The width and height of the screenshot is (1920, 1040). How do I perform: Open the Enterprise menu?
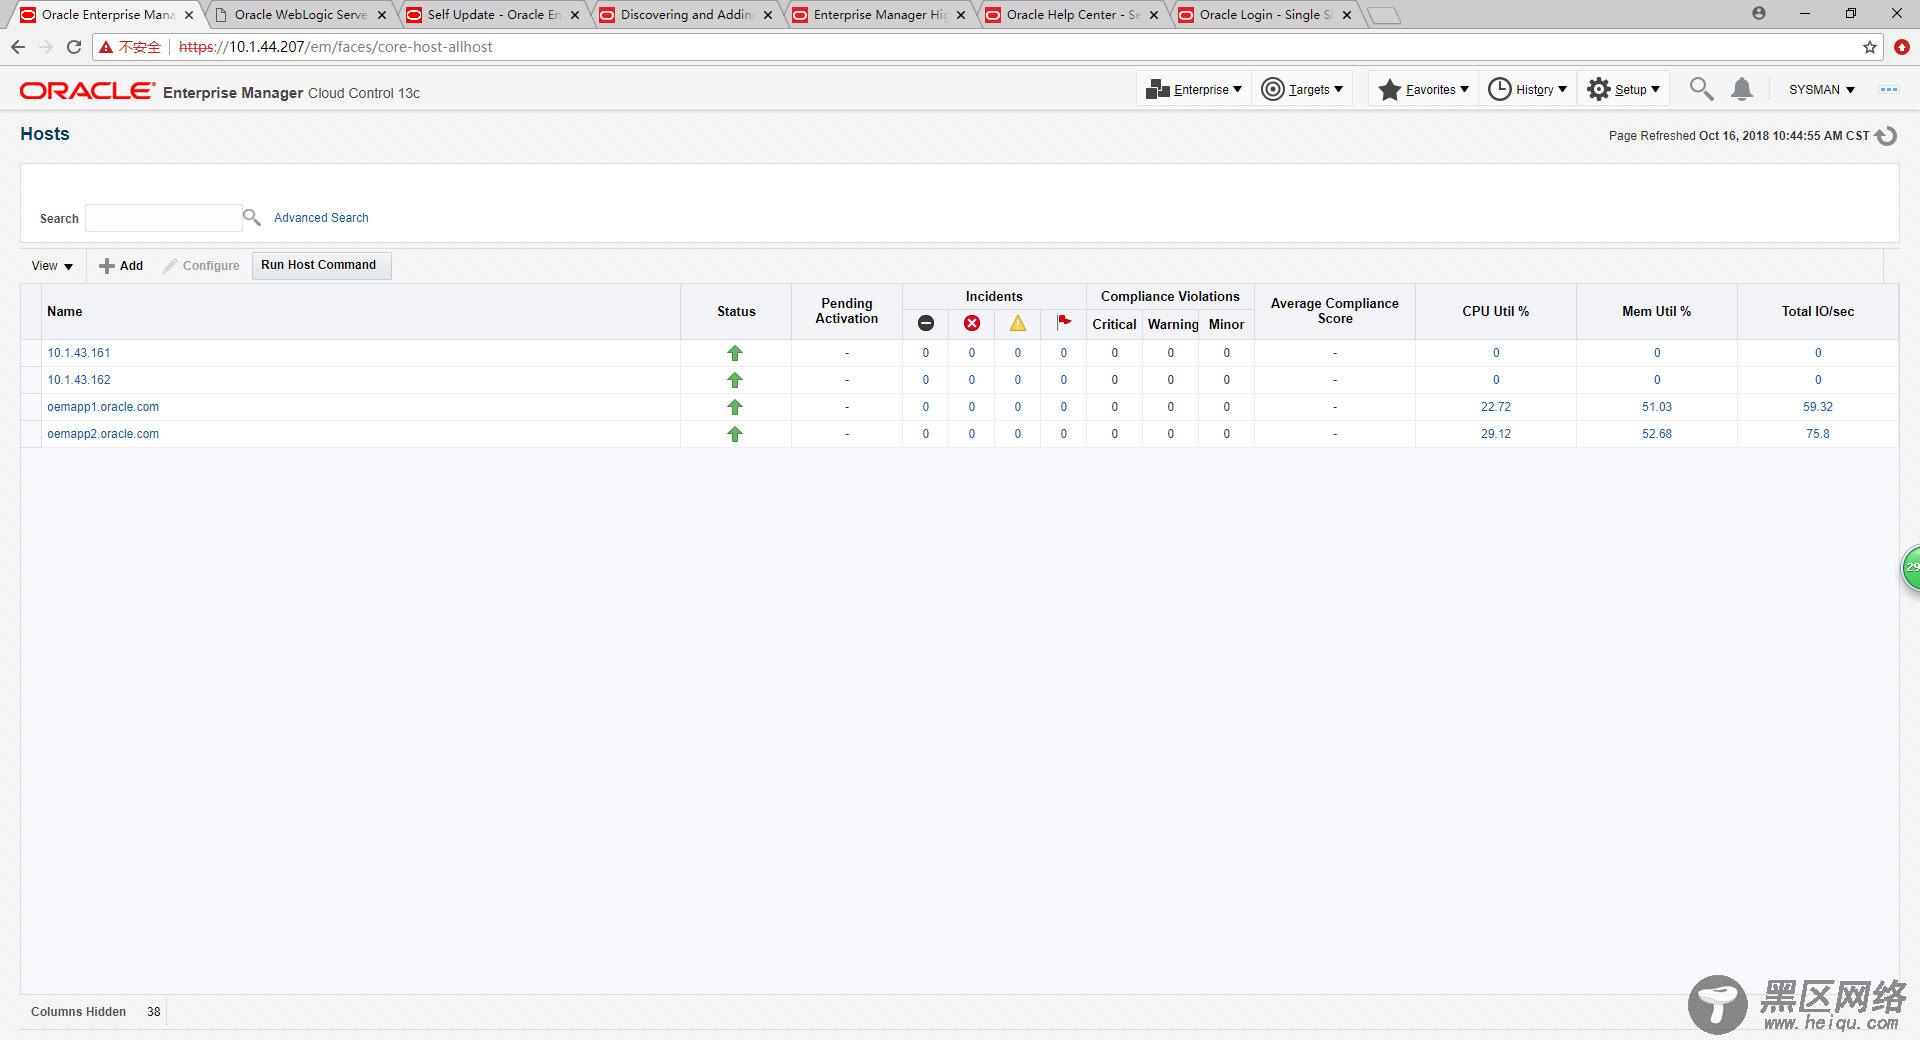point(1194,89)
